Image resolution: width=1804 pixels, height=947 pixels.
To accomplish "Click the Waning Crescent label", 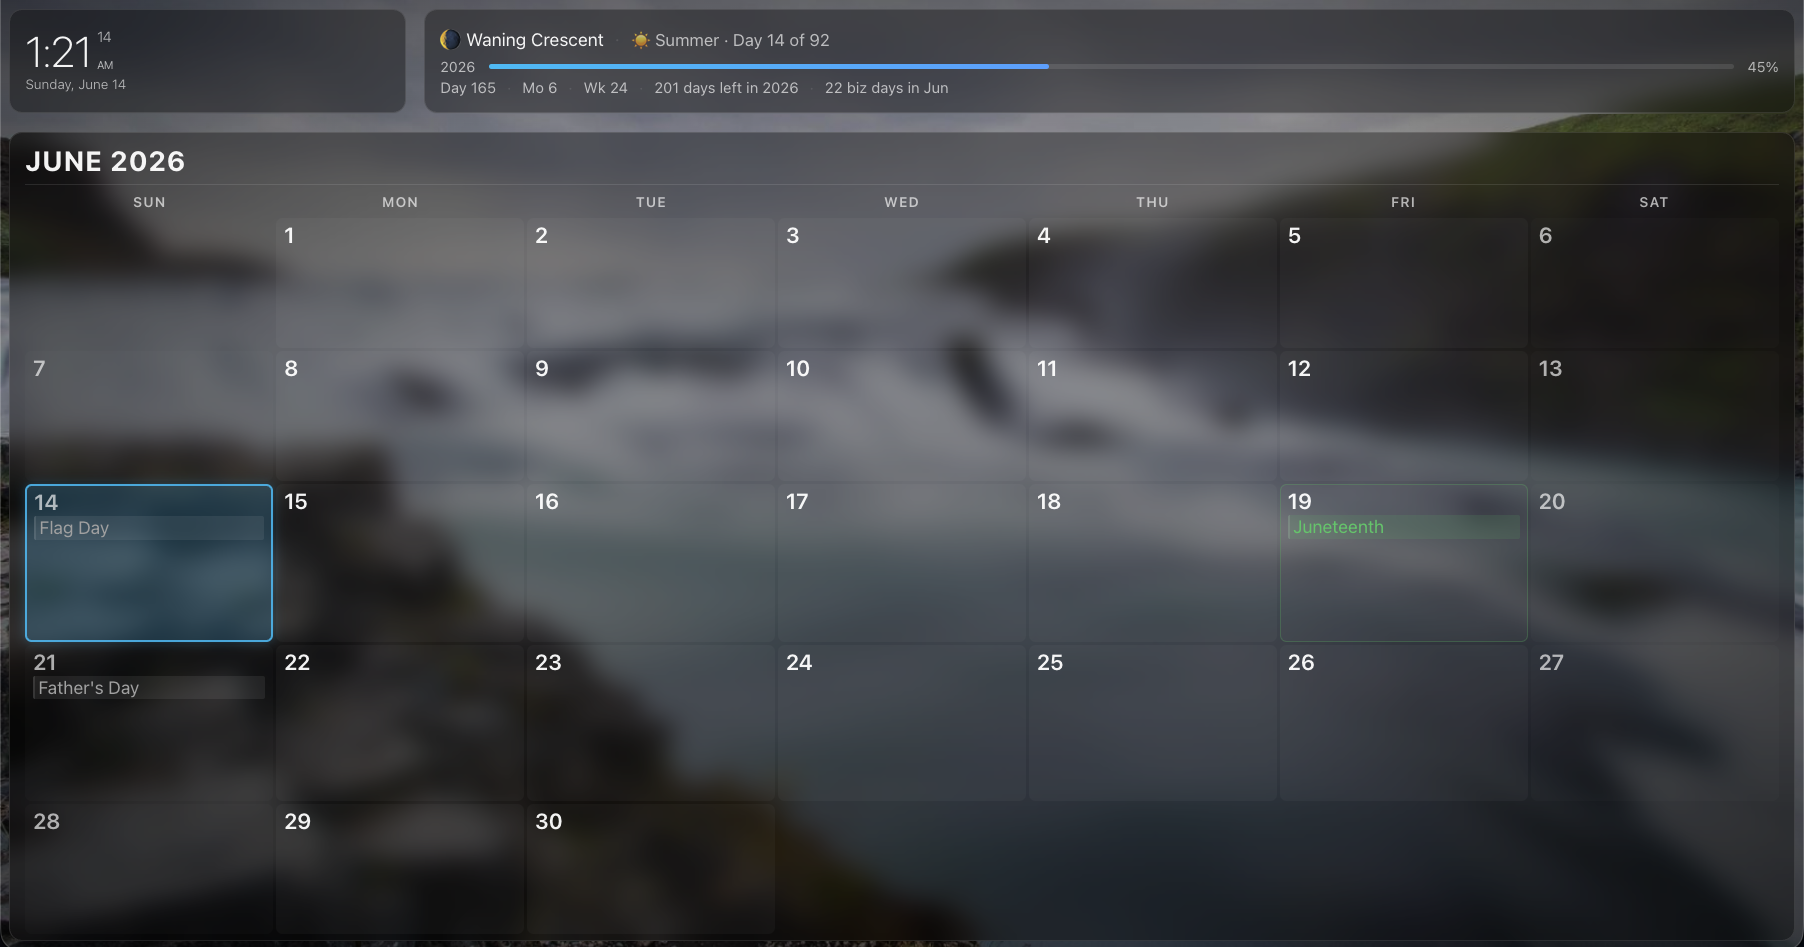I will [x=535, y=40].
